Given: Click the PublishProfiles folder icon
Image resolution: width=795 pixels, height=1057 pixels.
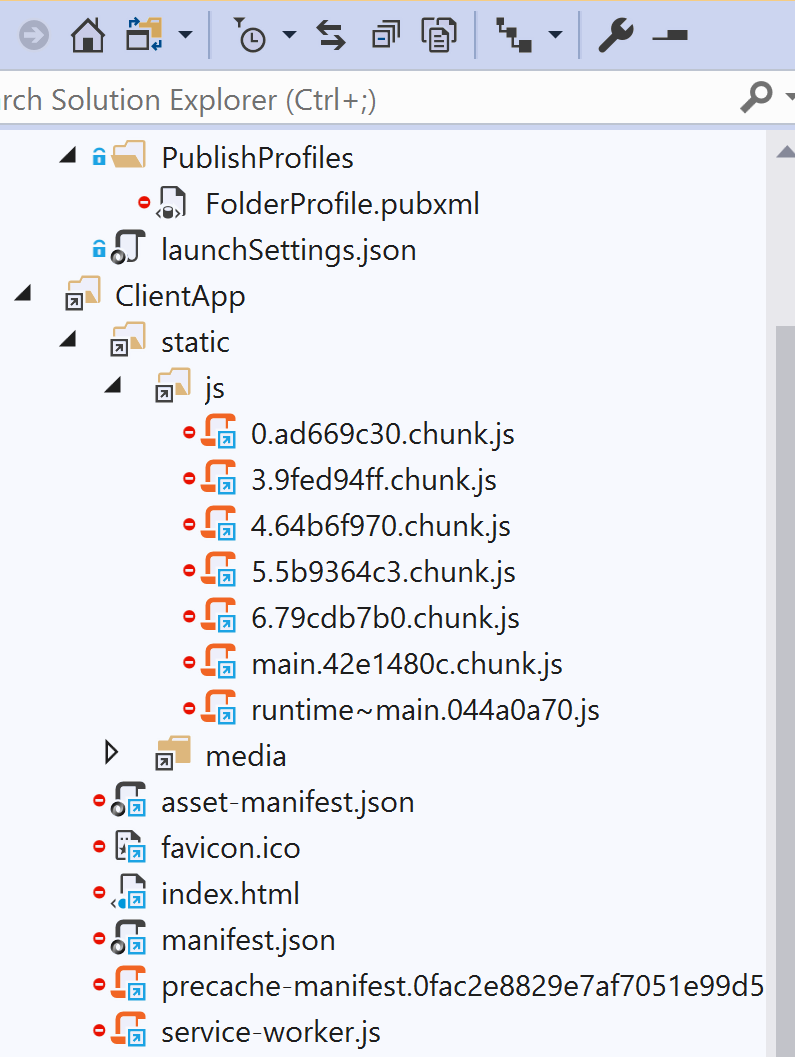Looking at the screenshot, I should pyautogui.click(x=128, y=155).
